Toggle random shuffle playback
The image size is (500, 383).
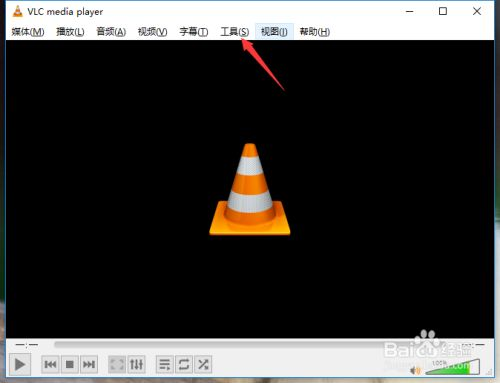203,364
